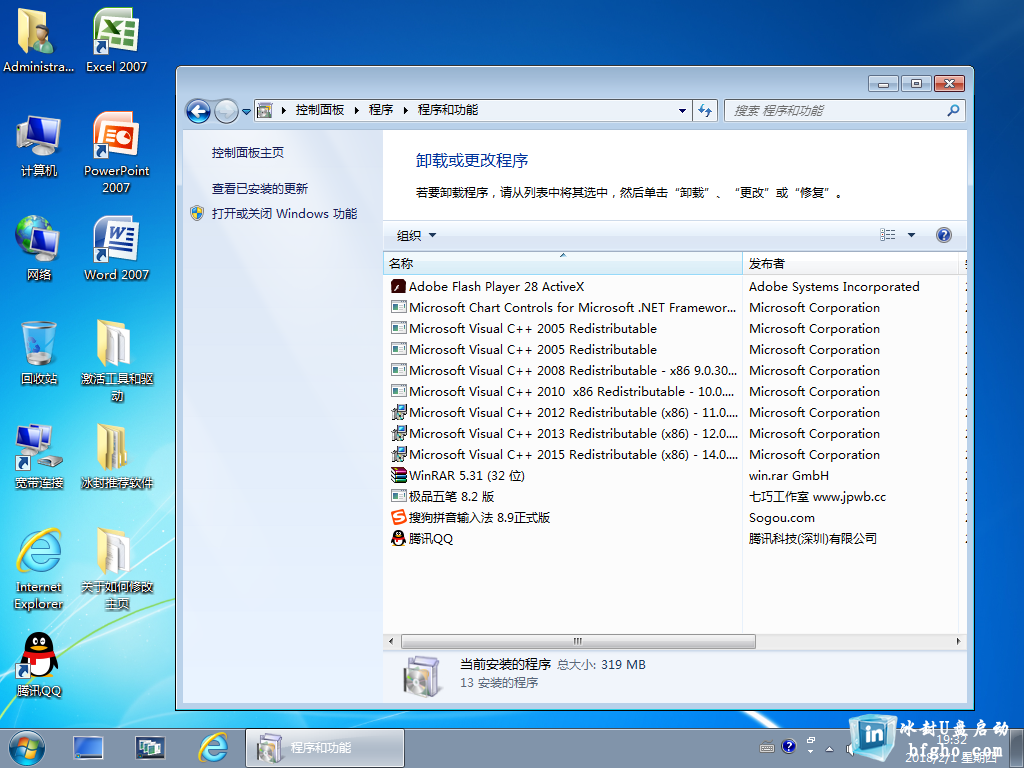Select 控制面板 in the address breadcrumb
The image size is (1024, 768).
tap(319, 110)
